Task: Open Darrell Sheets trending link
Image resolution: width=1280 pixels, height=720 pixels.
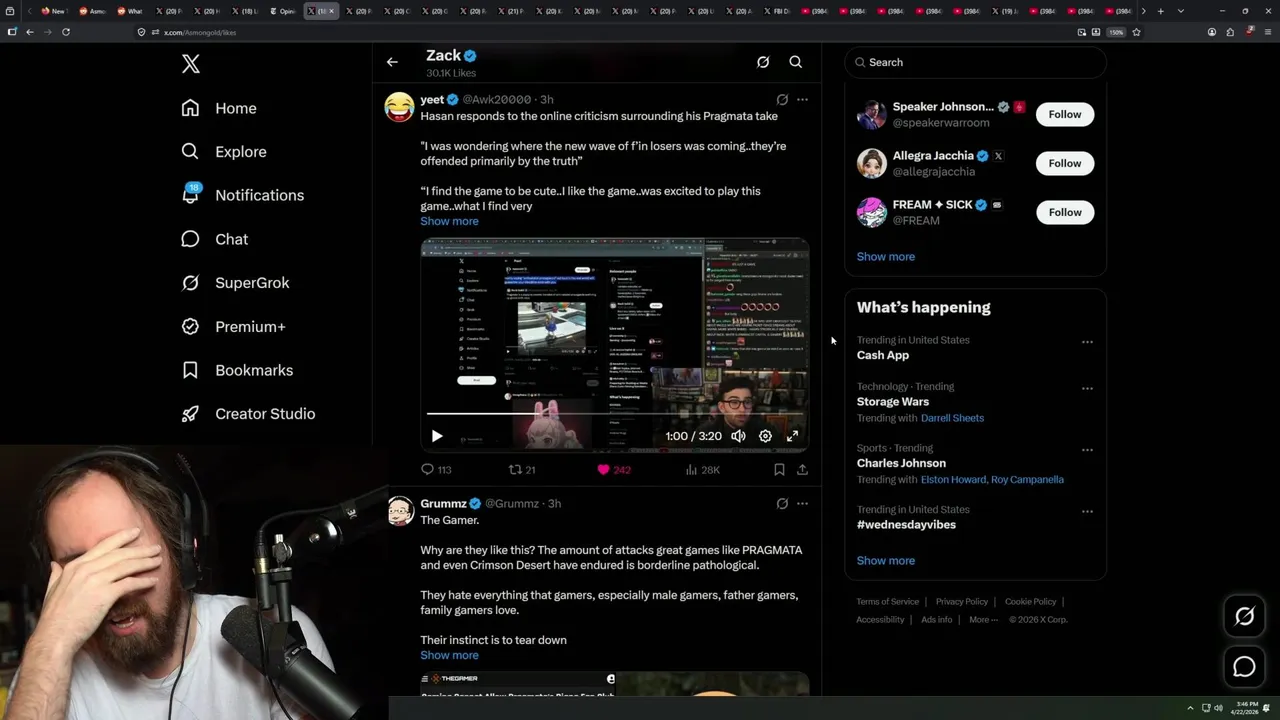Action: pos(952,418)
